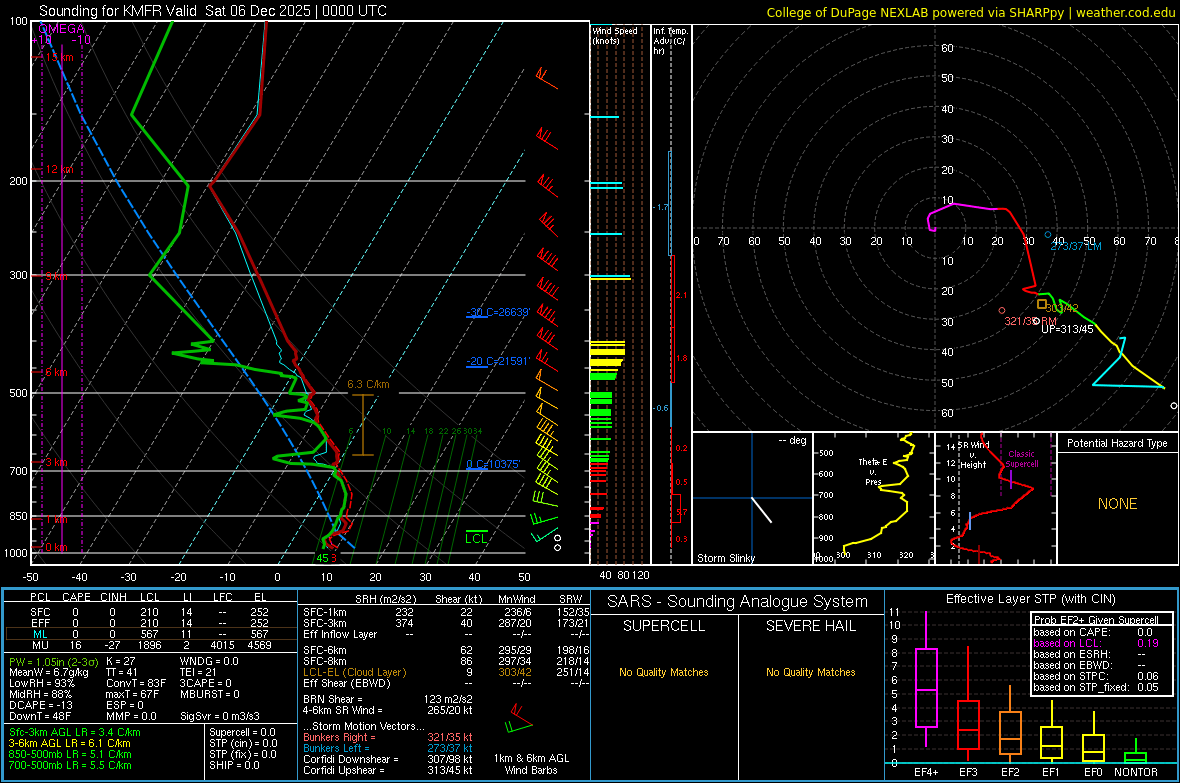The height and width of the screenshot is (783, 1180).
Task: Select the 850-500mb LR = 5.1 C/km line
Action: click(x=70, y=754)
